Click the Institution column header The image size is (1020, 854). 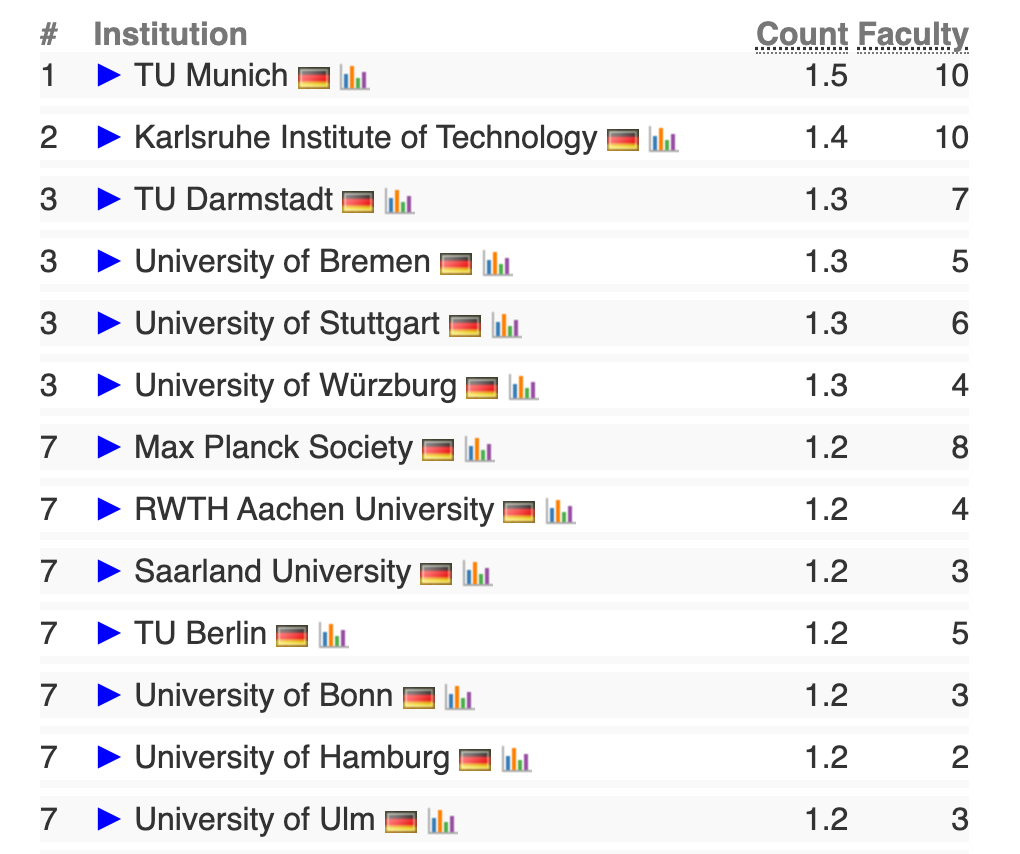click(x=171, y=33)
